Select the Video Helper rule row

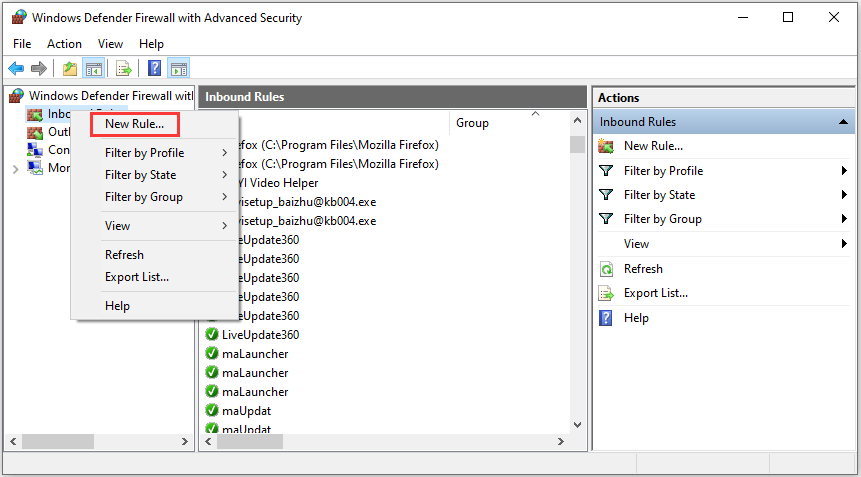pos(277,183)
